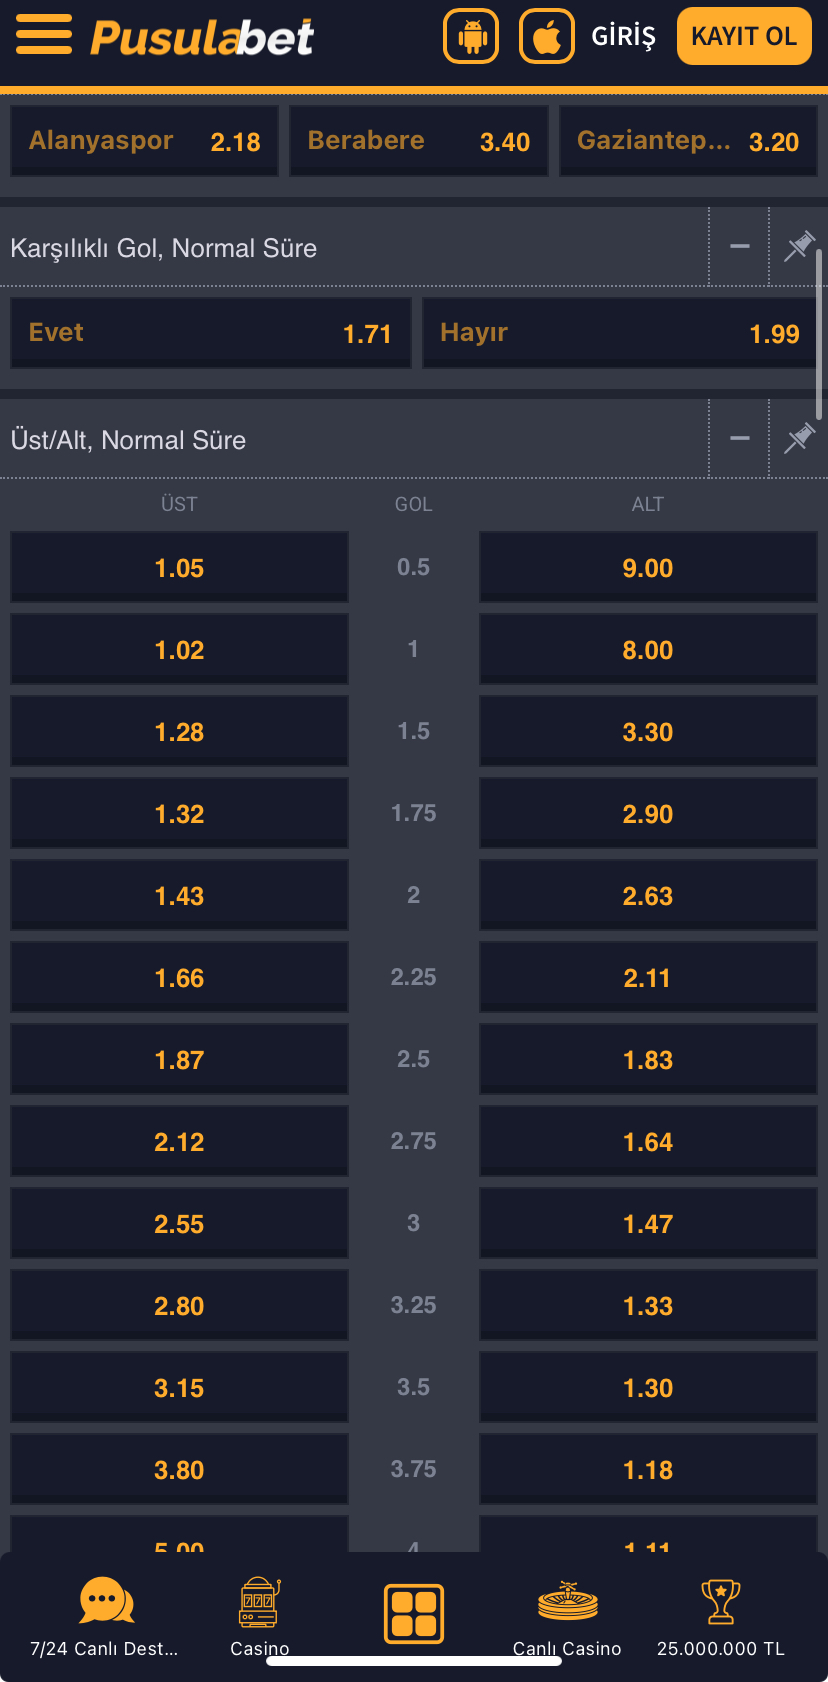Tap the Android app download icon
Screen dimensions: 828x1682
coord(471,37)
